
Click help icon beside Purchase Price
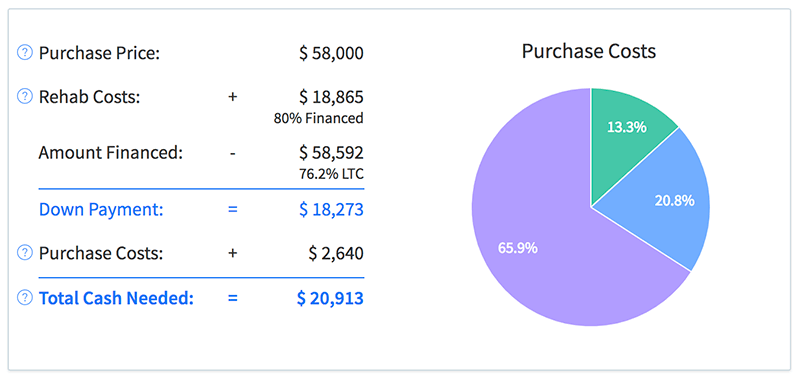(25, 53)
